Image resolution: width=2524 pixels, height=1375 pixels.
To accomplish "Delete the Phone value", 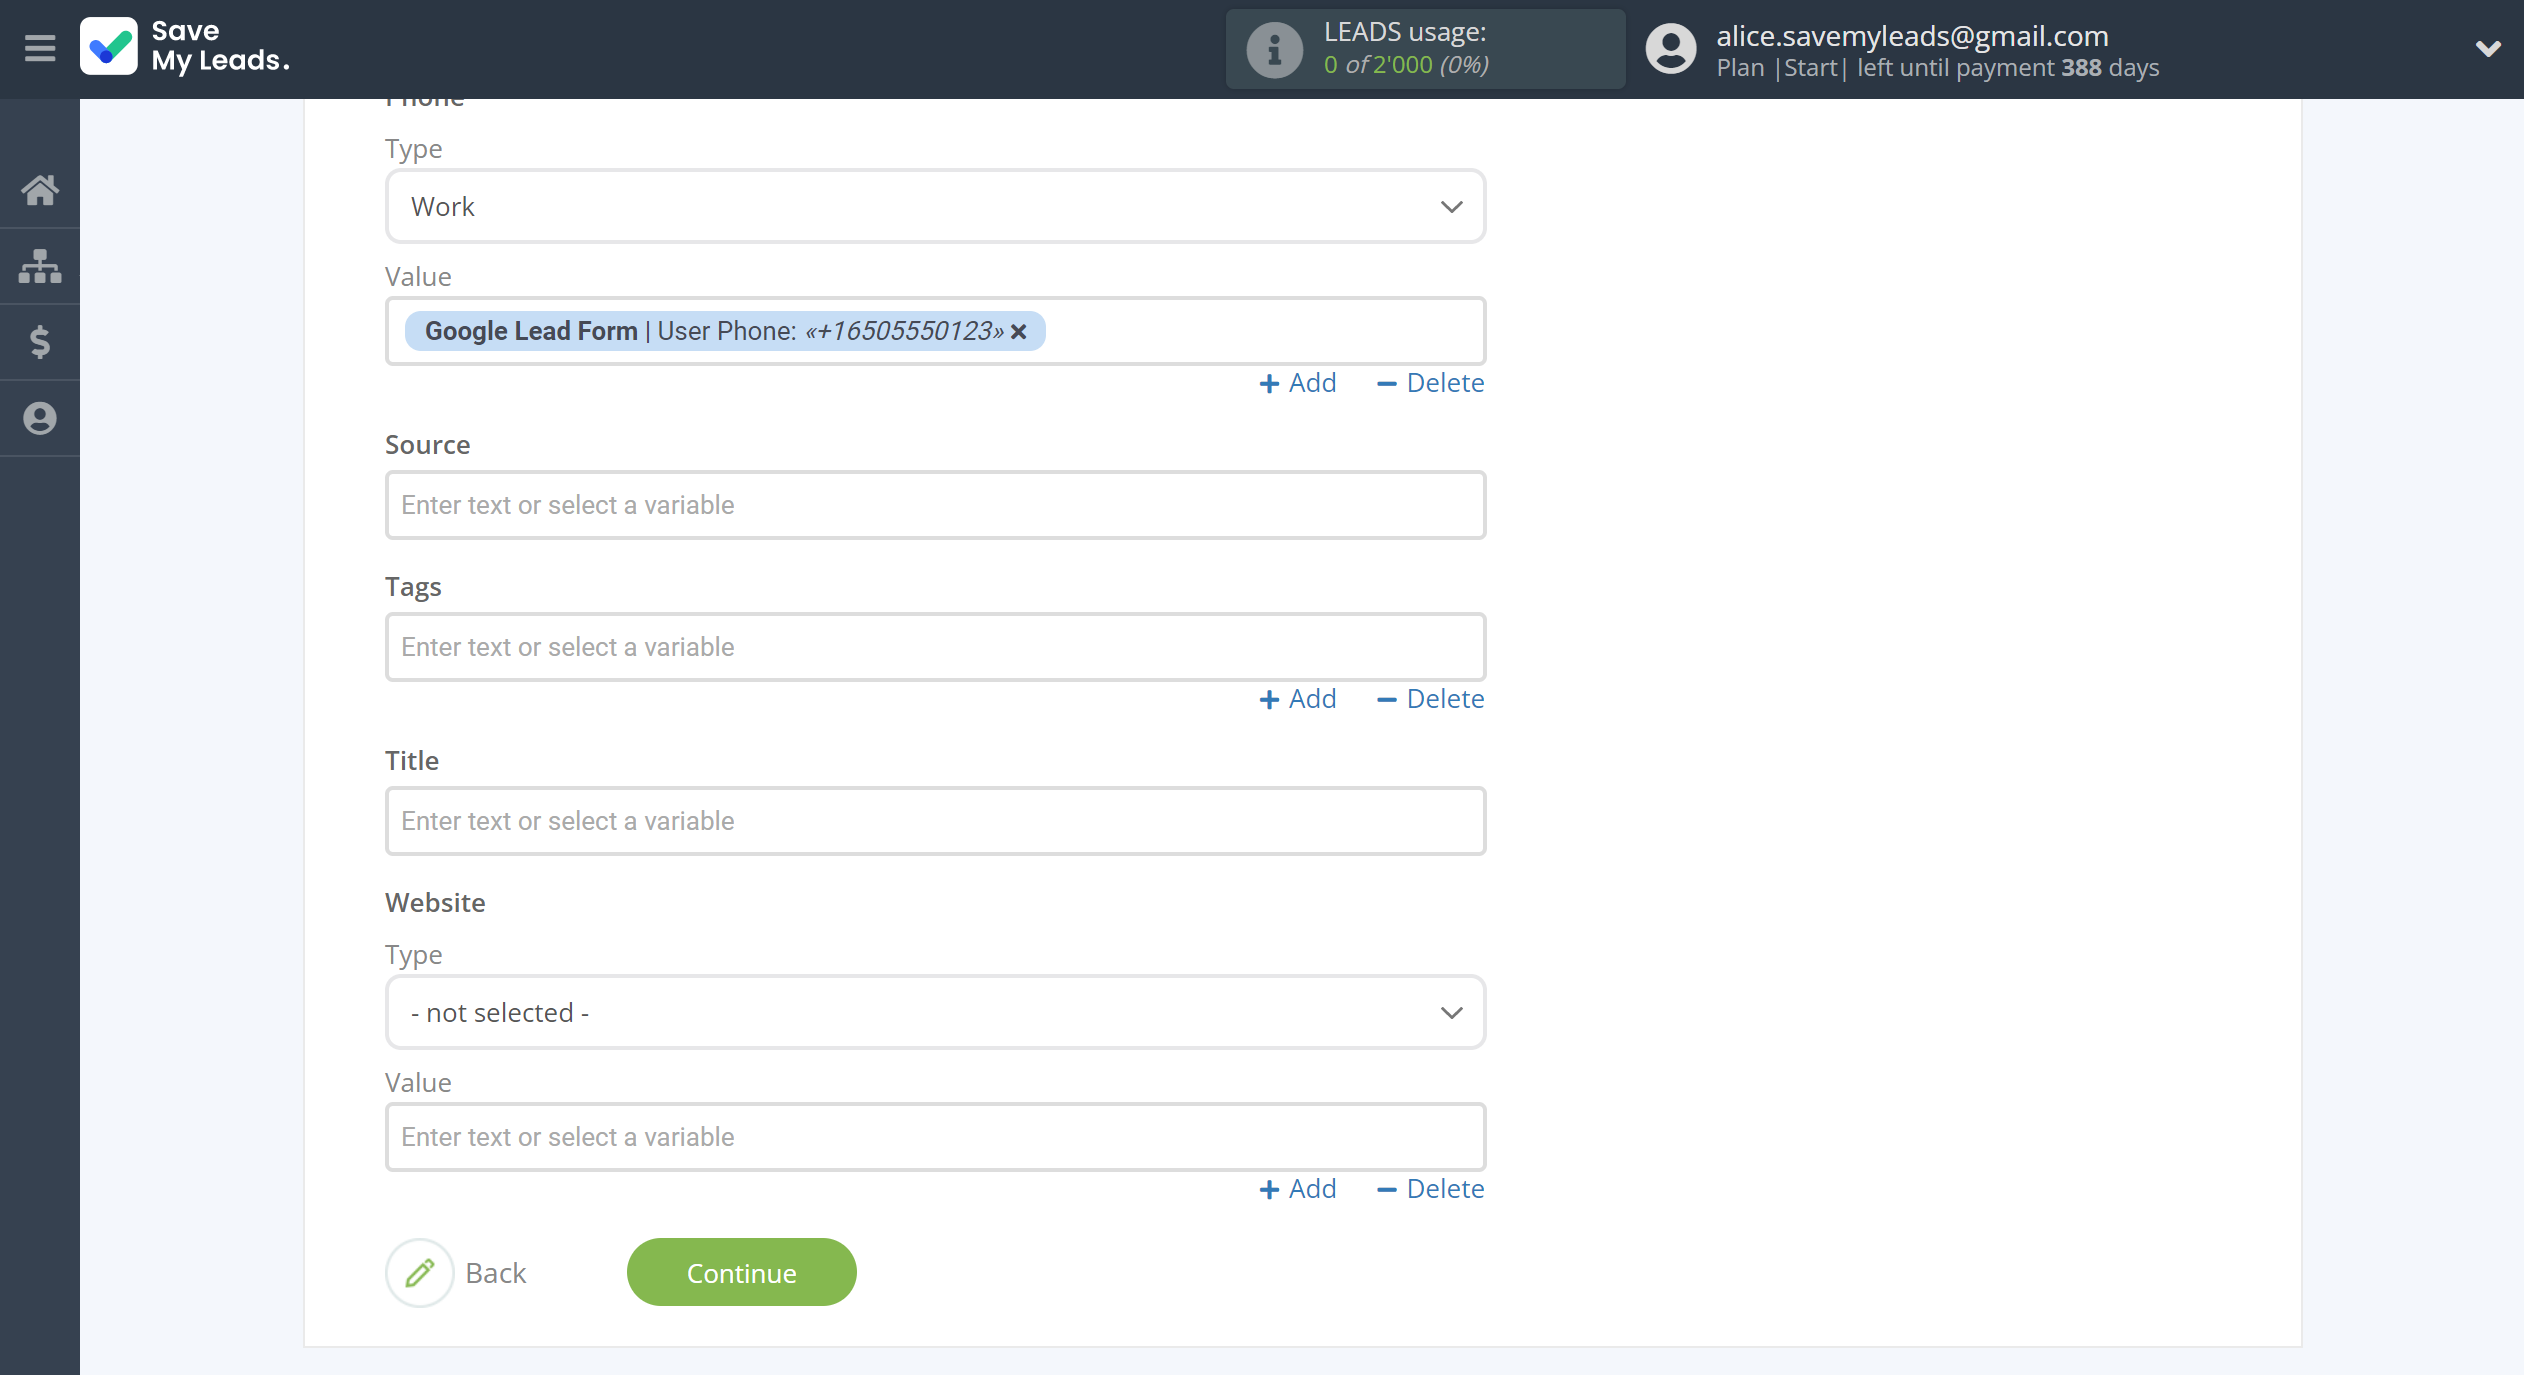I will 1430,383.
